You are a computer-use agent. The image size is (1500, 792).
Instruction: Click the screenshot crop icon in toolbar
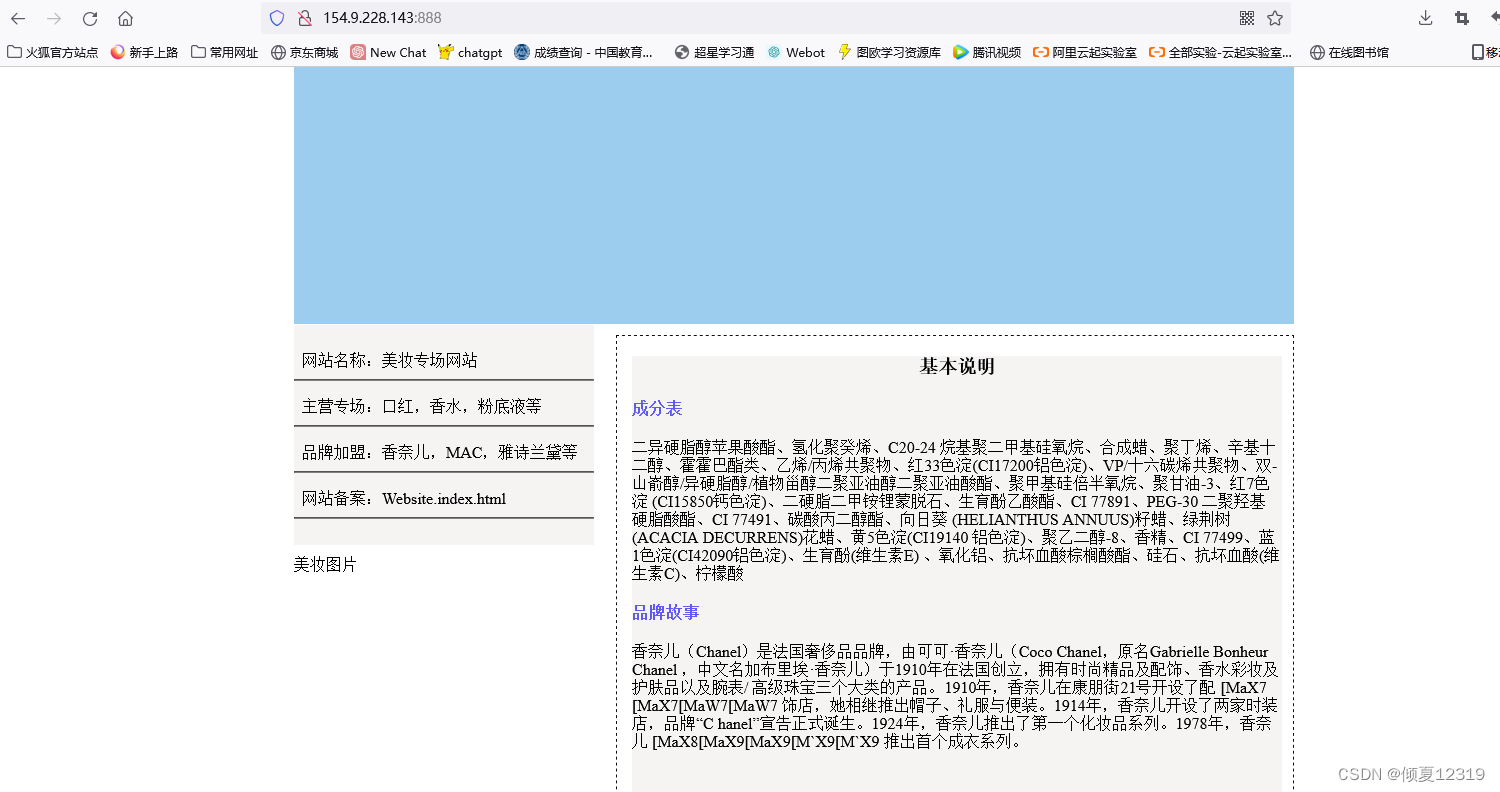tap(1462, 18)
